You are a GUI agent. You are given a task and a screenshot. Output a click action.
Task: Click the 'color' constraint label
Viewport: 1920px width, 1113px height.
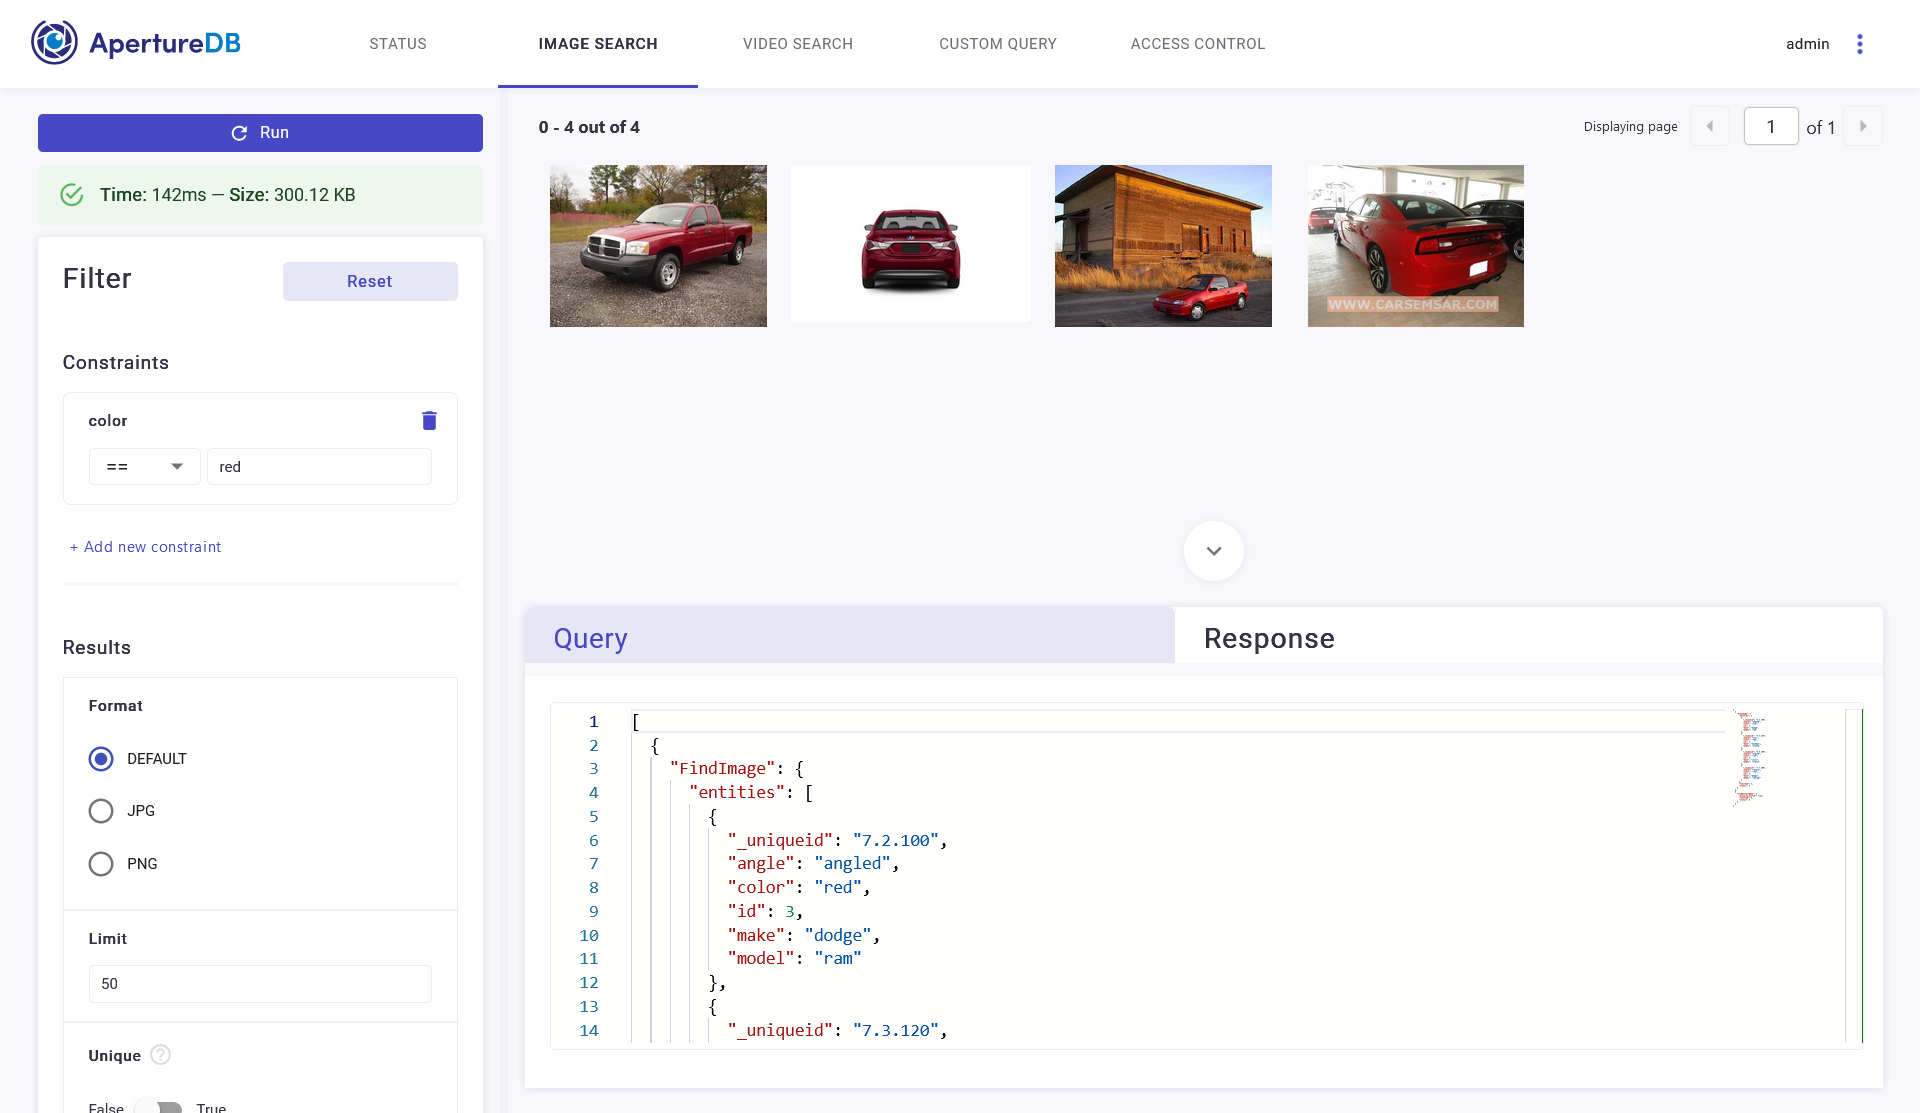[x=108, y=421]
